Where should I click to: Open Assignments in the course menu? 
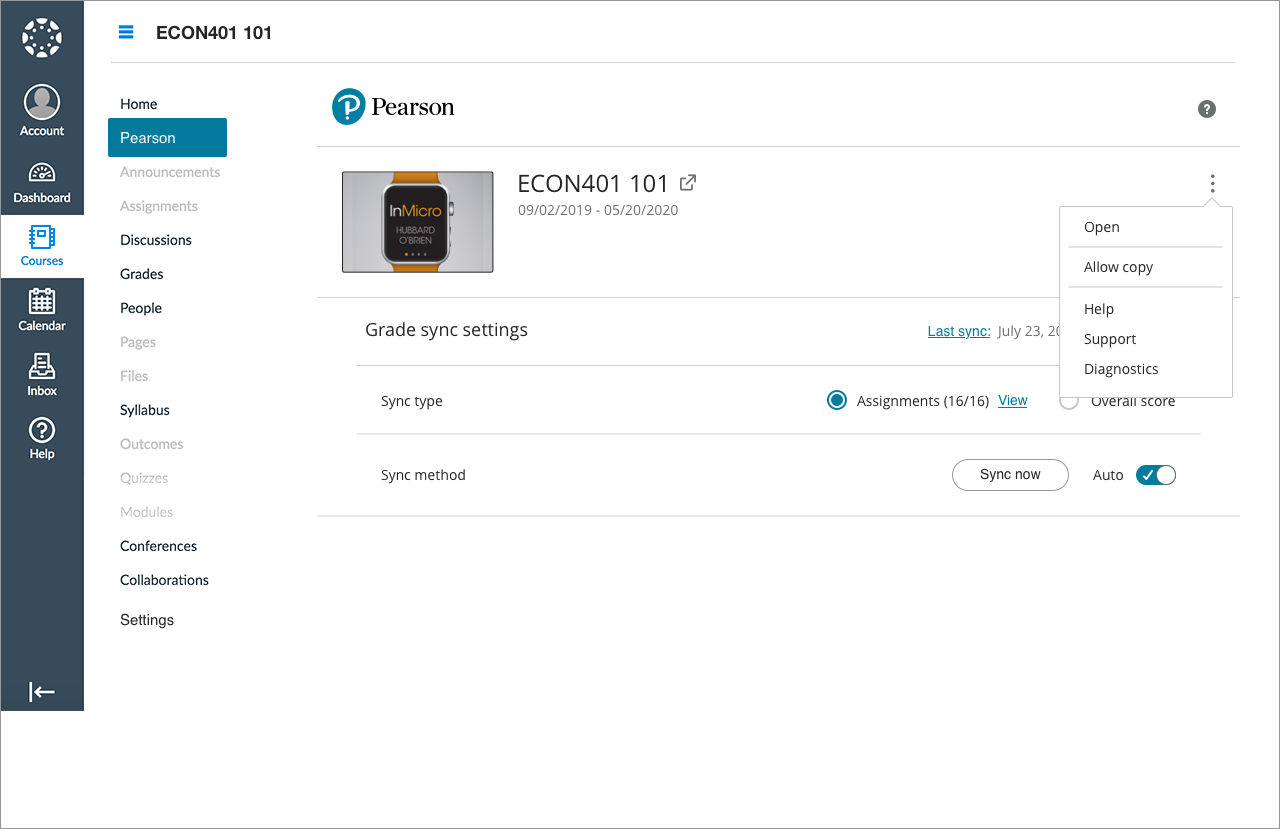click(159, 206)
